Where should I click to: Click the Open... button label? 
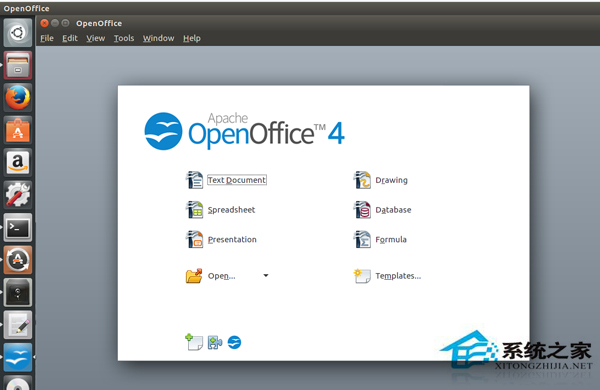pos(221,276)
